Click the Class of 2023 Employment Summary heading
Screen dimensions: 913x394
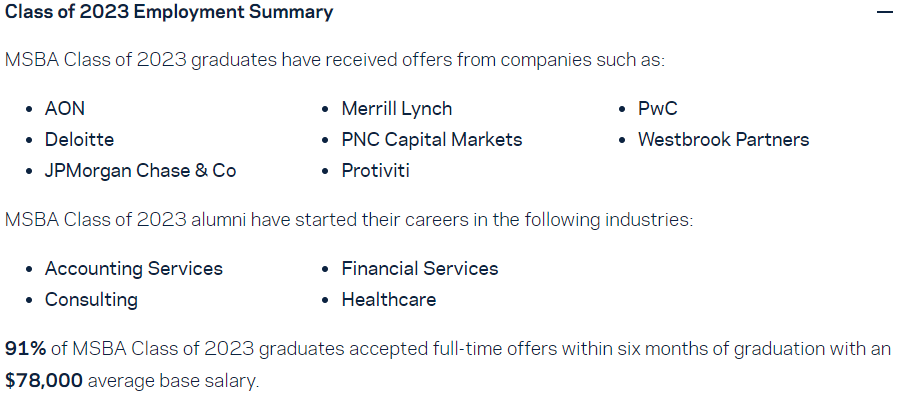pyautogui.click(x=169, y=12)
